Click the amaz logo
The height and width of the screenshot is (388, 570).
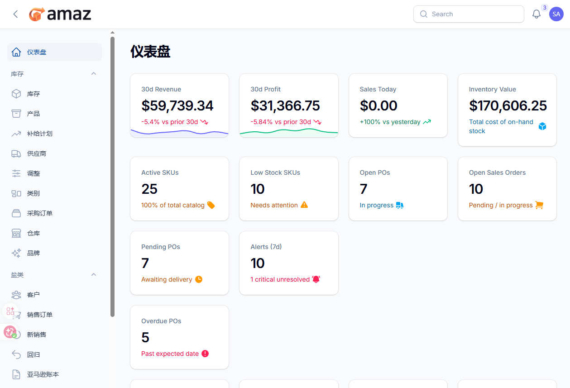pos(60,14)
